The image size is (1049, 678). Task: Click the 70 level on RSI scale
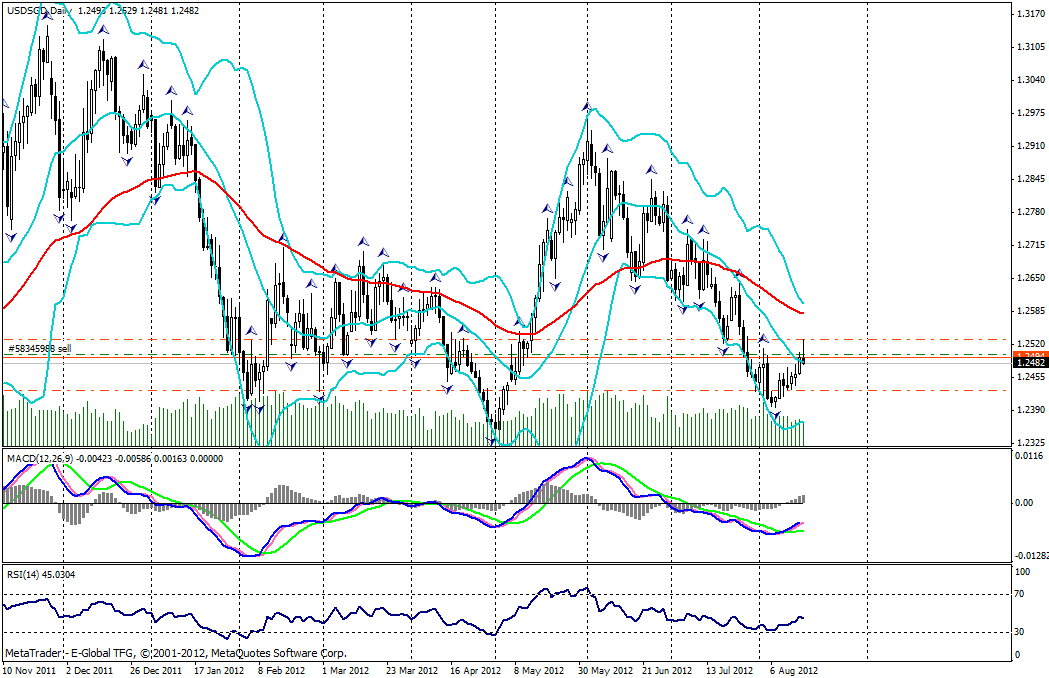[1020, 594]
